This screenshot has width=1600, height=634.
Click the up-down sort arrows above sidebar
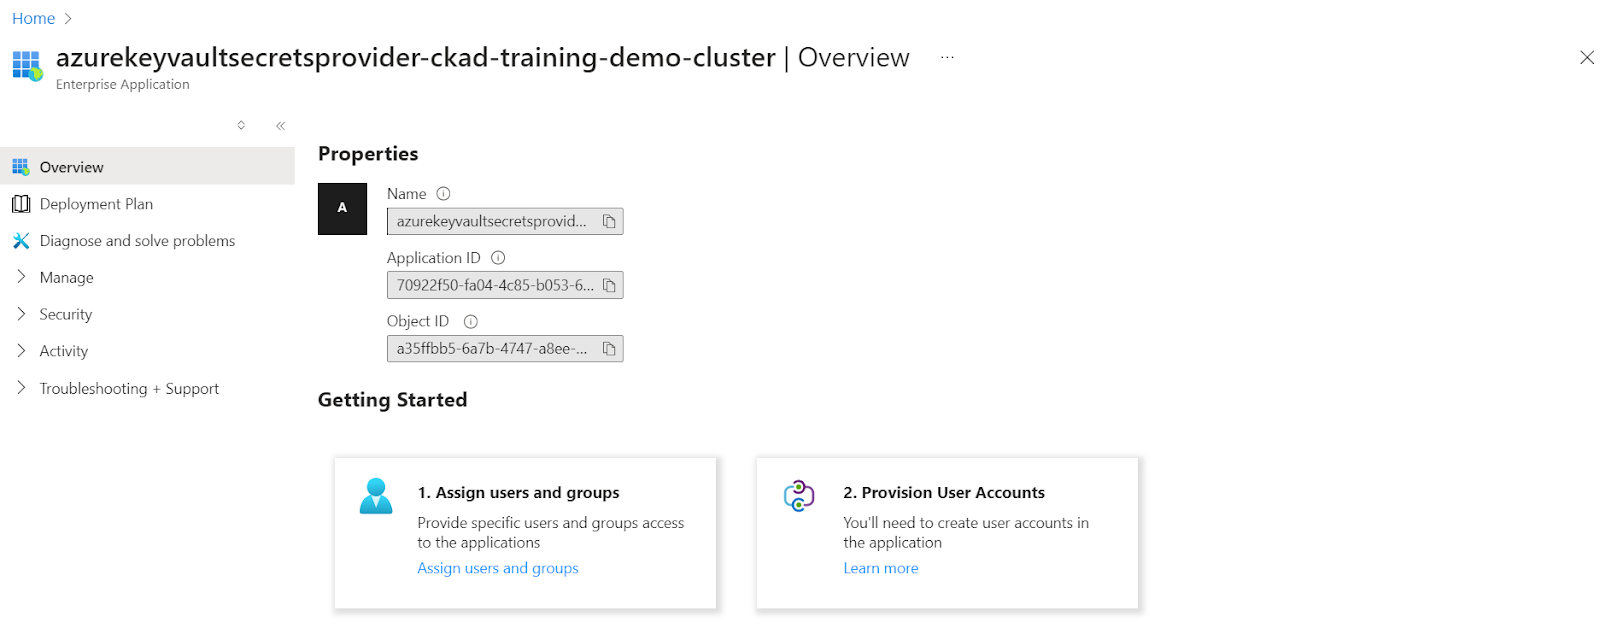tap(241, 125)
